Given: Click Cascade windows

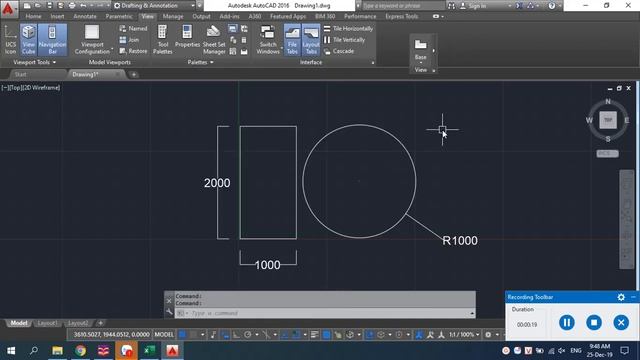Looking at the screenshot, I should 339,51.
